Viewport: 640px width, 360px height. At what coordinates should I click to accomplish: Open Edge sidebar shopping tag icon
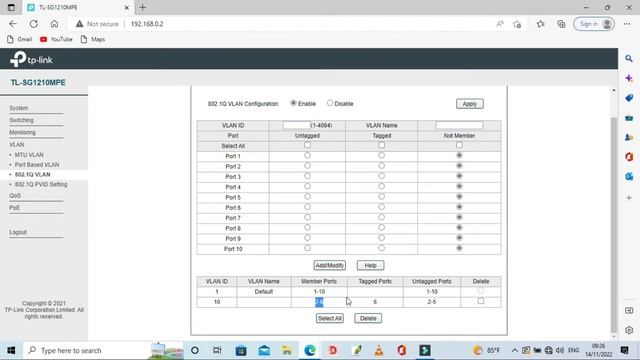(x=629, y=98)
